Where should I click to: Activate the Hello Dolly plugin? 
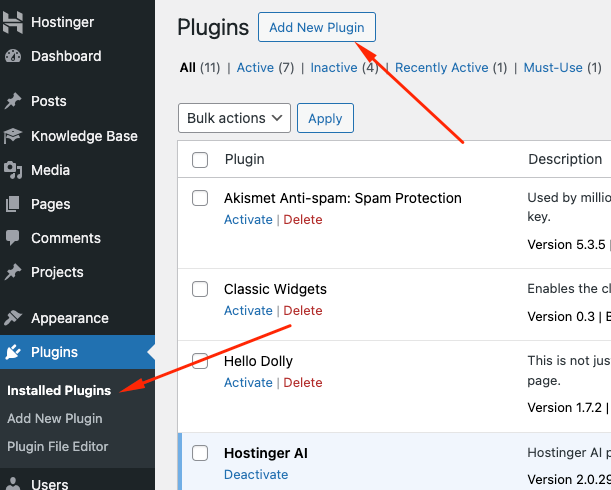click(248, 382)
